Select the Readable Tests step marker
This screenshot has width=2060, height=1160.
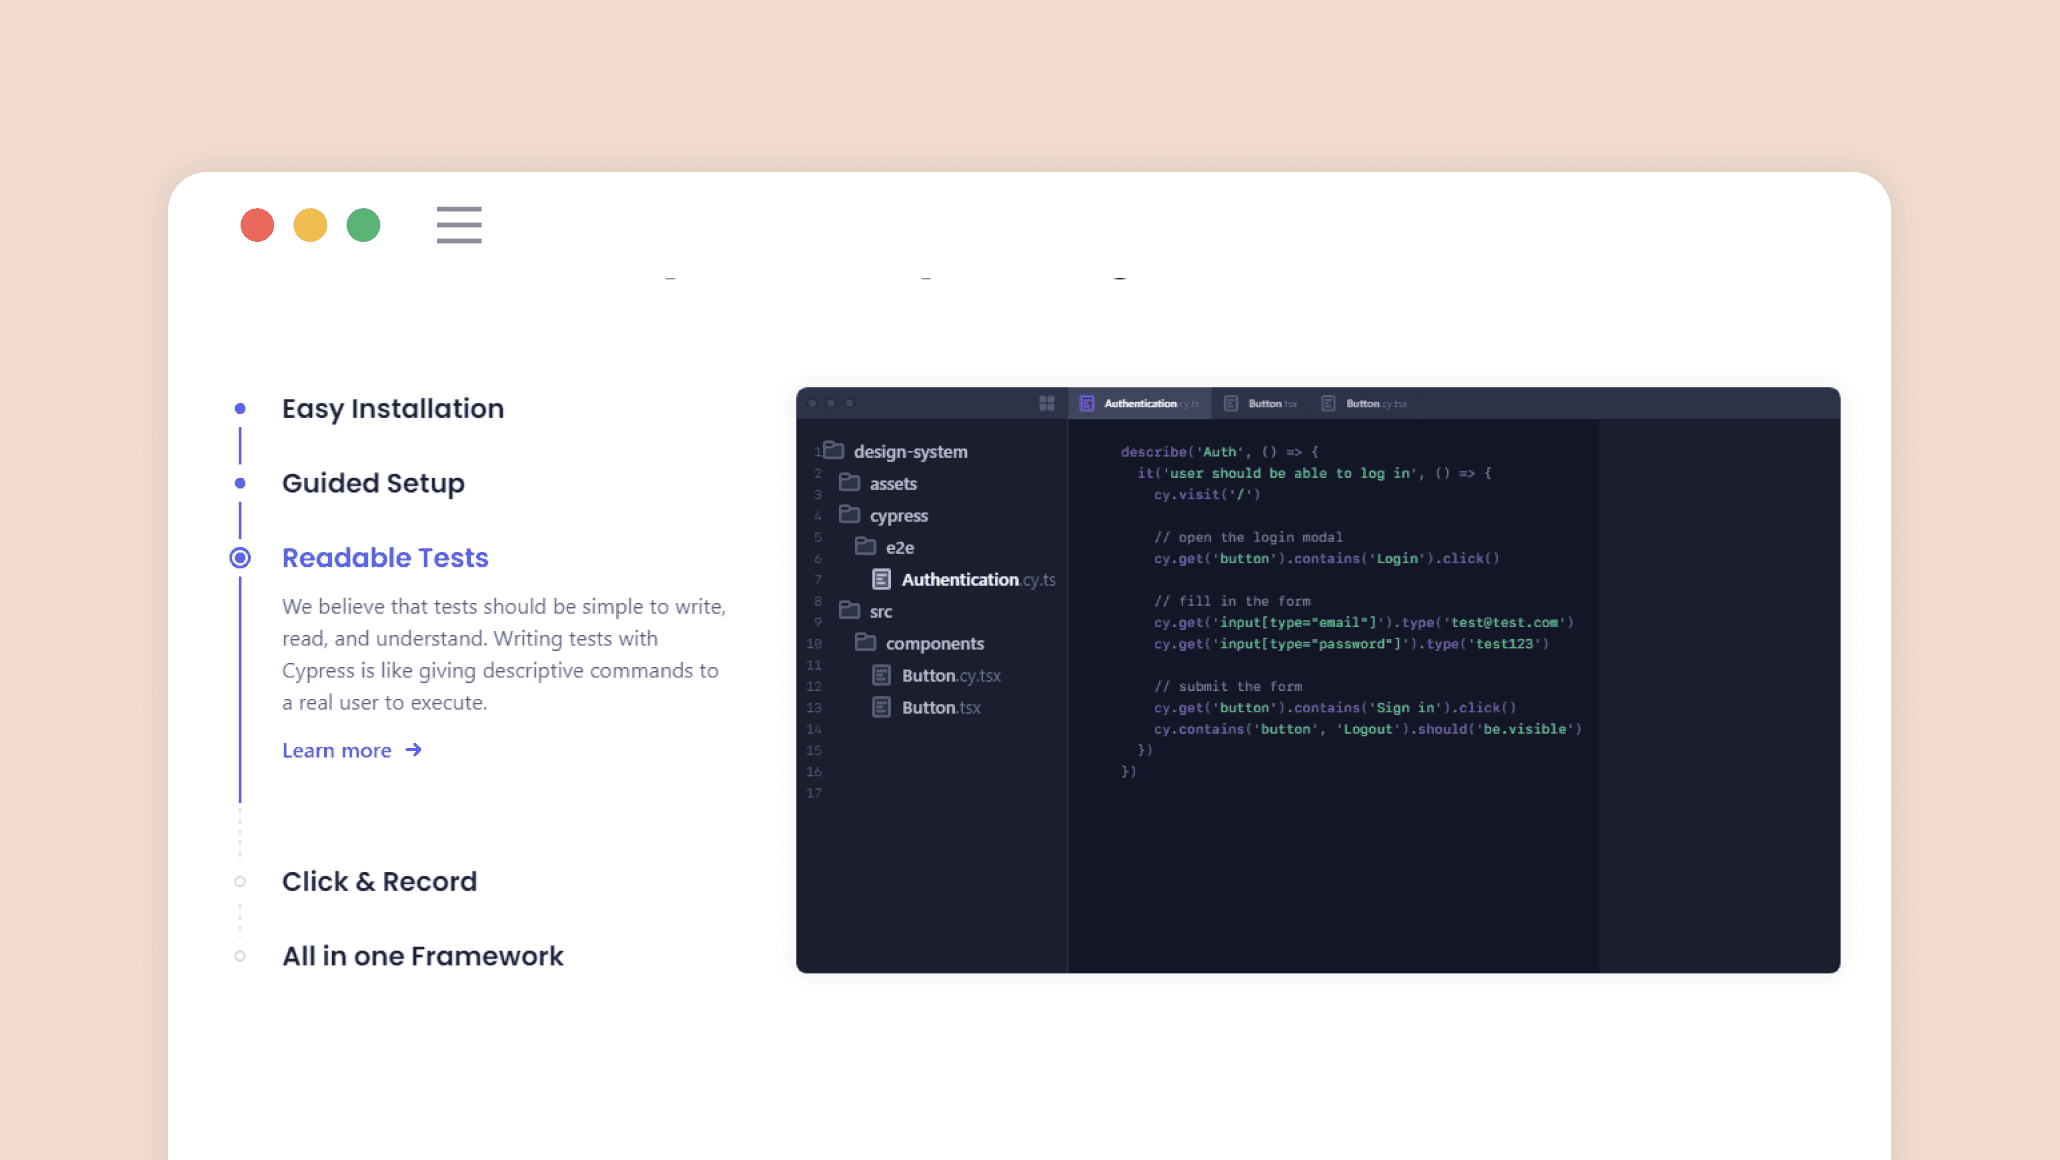point(240,558)
